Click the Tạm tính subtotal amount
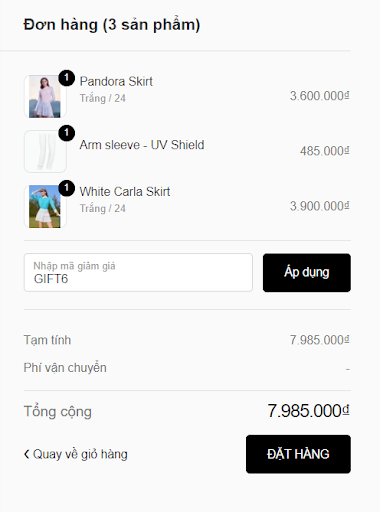The width and height of the screenshot is (380, 512). pos(320,340)
